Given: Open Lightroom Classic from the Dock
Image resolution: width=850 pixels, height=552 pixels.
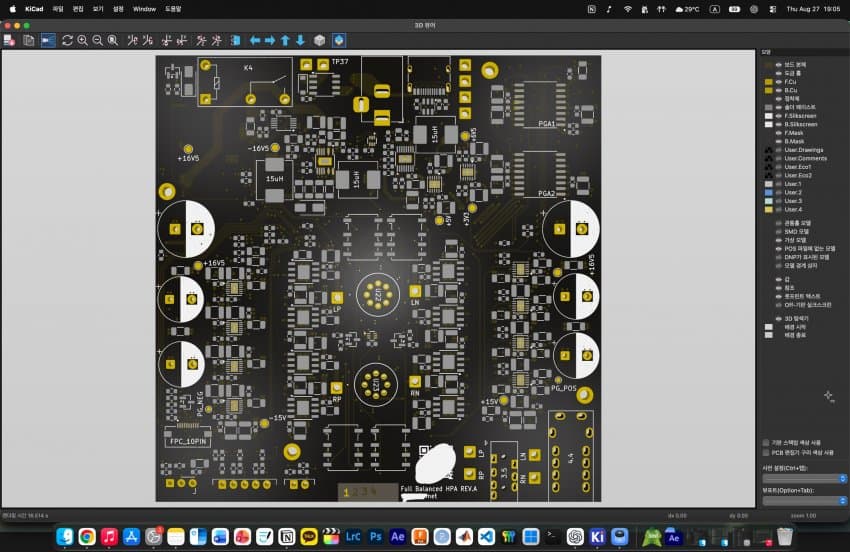Looking at the screenshot, I should 353,536.
